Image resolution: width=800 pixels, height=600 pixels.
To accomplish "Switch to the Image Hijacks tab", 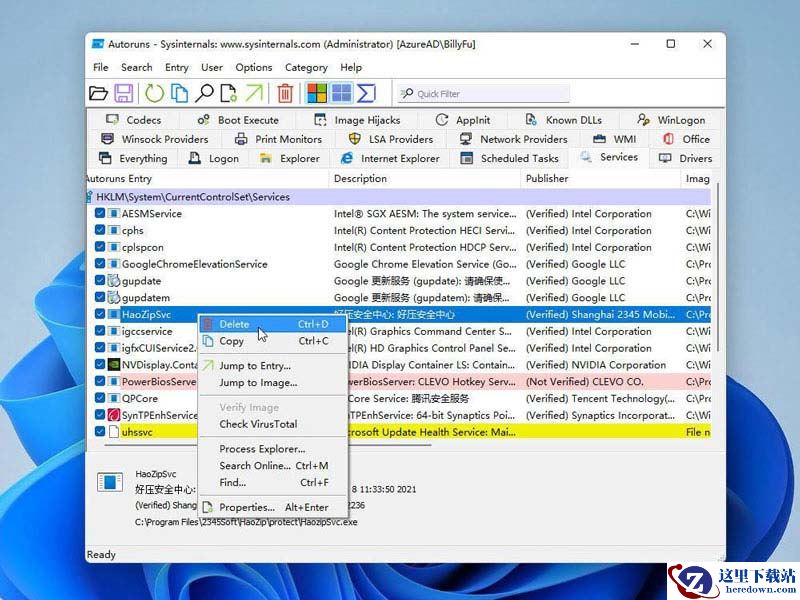I will coord(357,120).
